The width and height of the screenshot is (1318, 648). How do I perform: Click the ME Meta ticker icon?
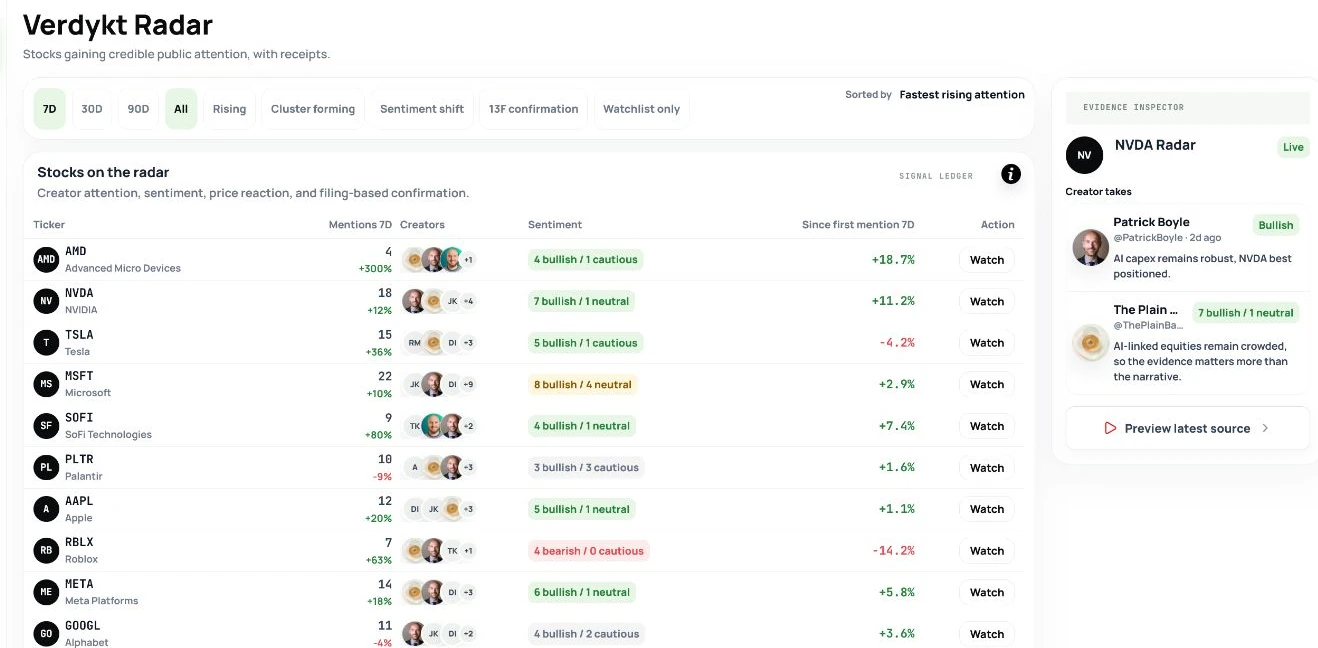tap(46, 592)
